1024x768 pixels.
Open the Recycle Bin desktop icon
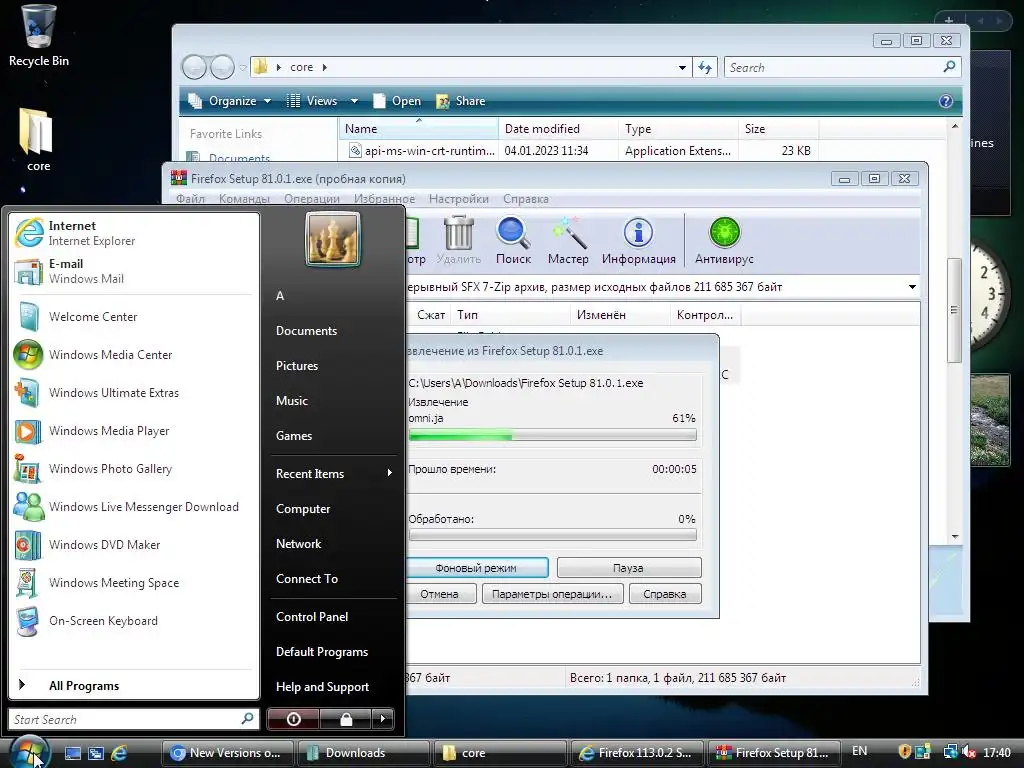(x=39, y=36)
